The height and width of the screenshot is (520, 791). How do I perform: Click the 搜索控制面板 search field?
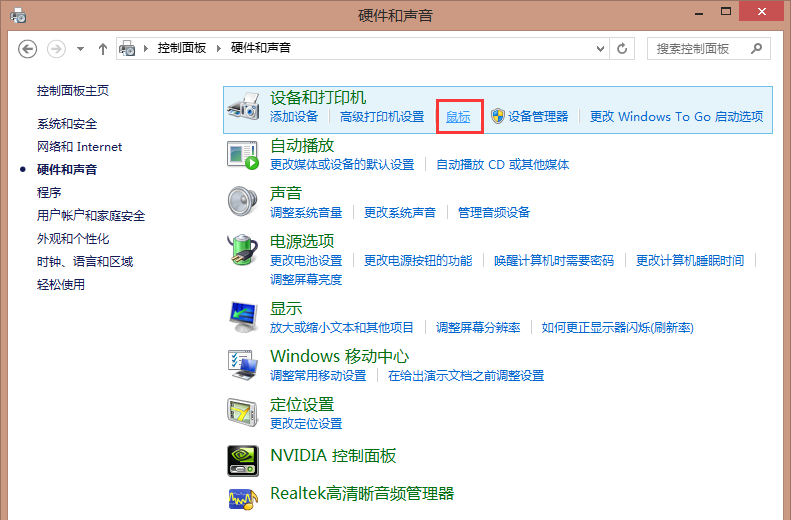click(x=700, y=48)
